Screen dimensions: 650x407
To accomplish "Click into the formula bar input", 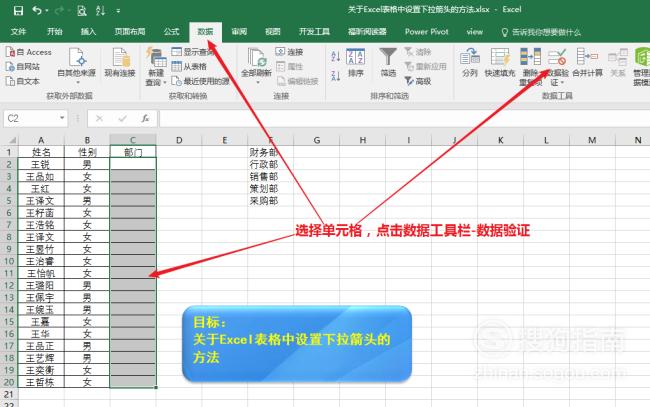I will point(404,119).
